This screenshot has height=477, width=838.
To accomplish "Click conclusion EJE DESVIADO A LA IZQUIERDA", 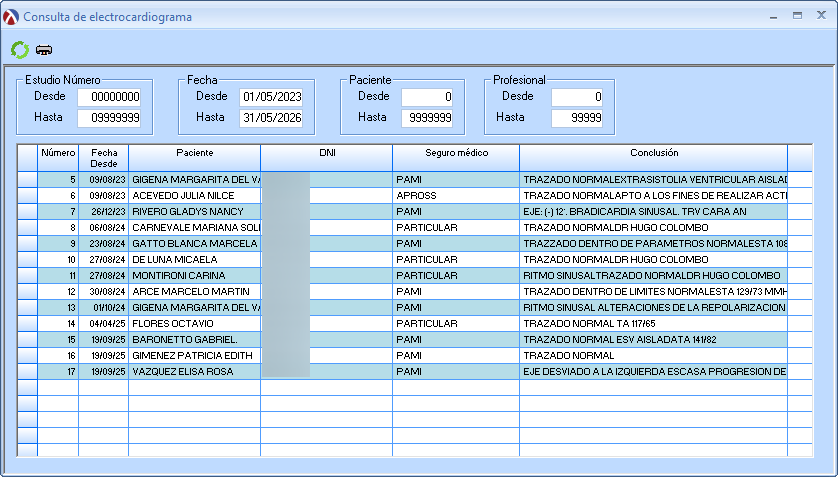I will [x=655, y=372].
